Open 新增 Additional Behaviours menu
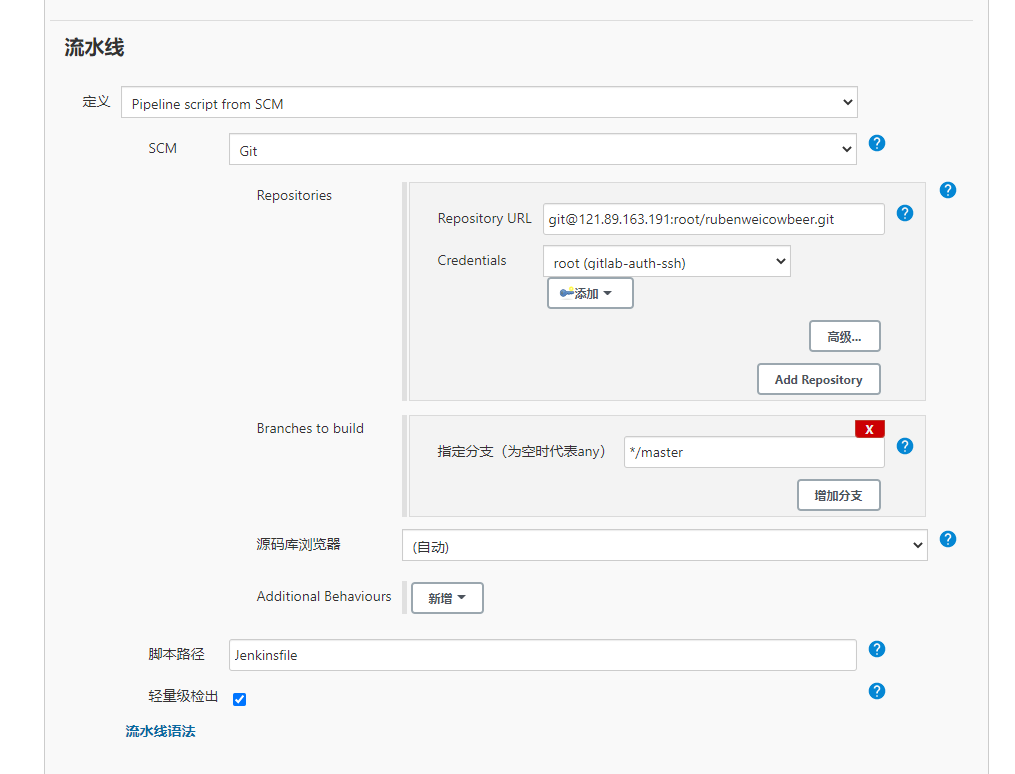Screen dimensions: 1015x774 coord(447,598)
